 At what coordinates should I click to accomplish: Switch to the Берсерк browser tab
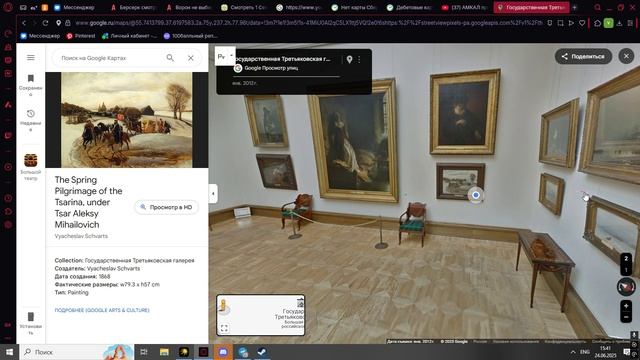[133, 7]
